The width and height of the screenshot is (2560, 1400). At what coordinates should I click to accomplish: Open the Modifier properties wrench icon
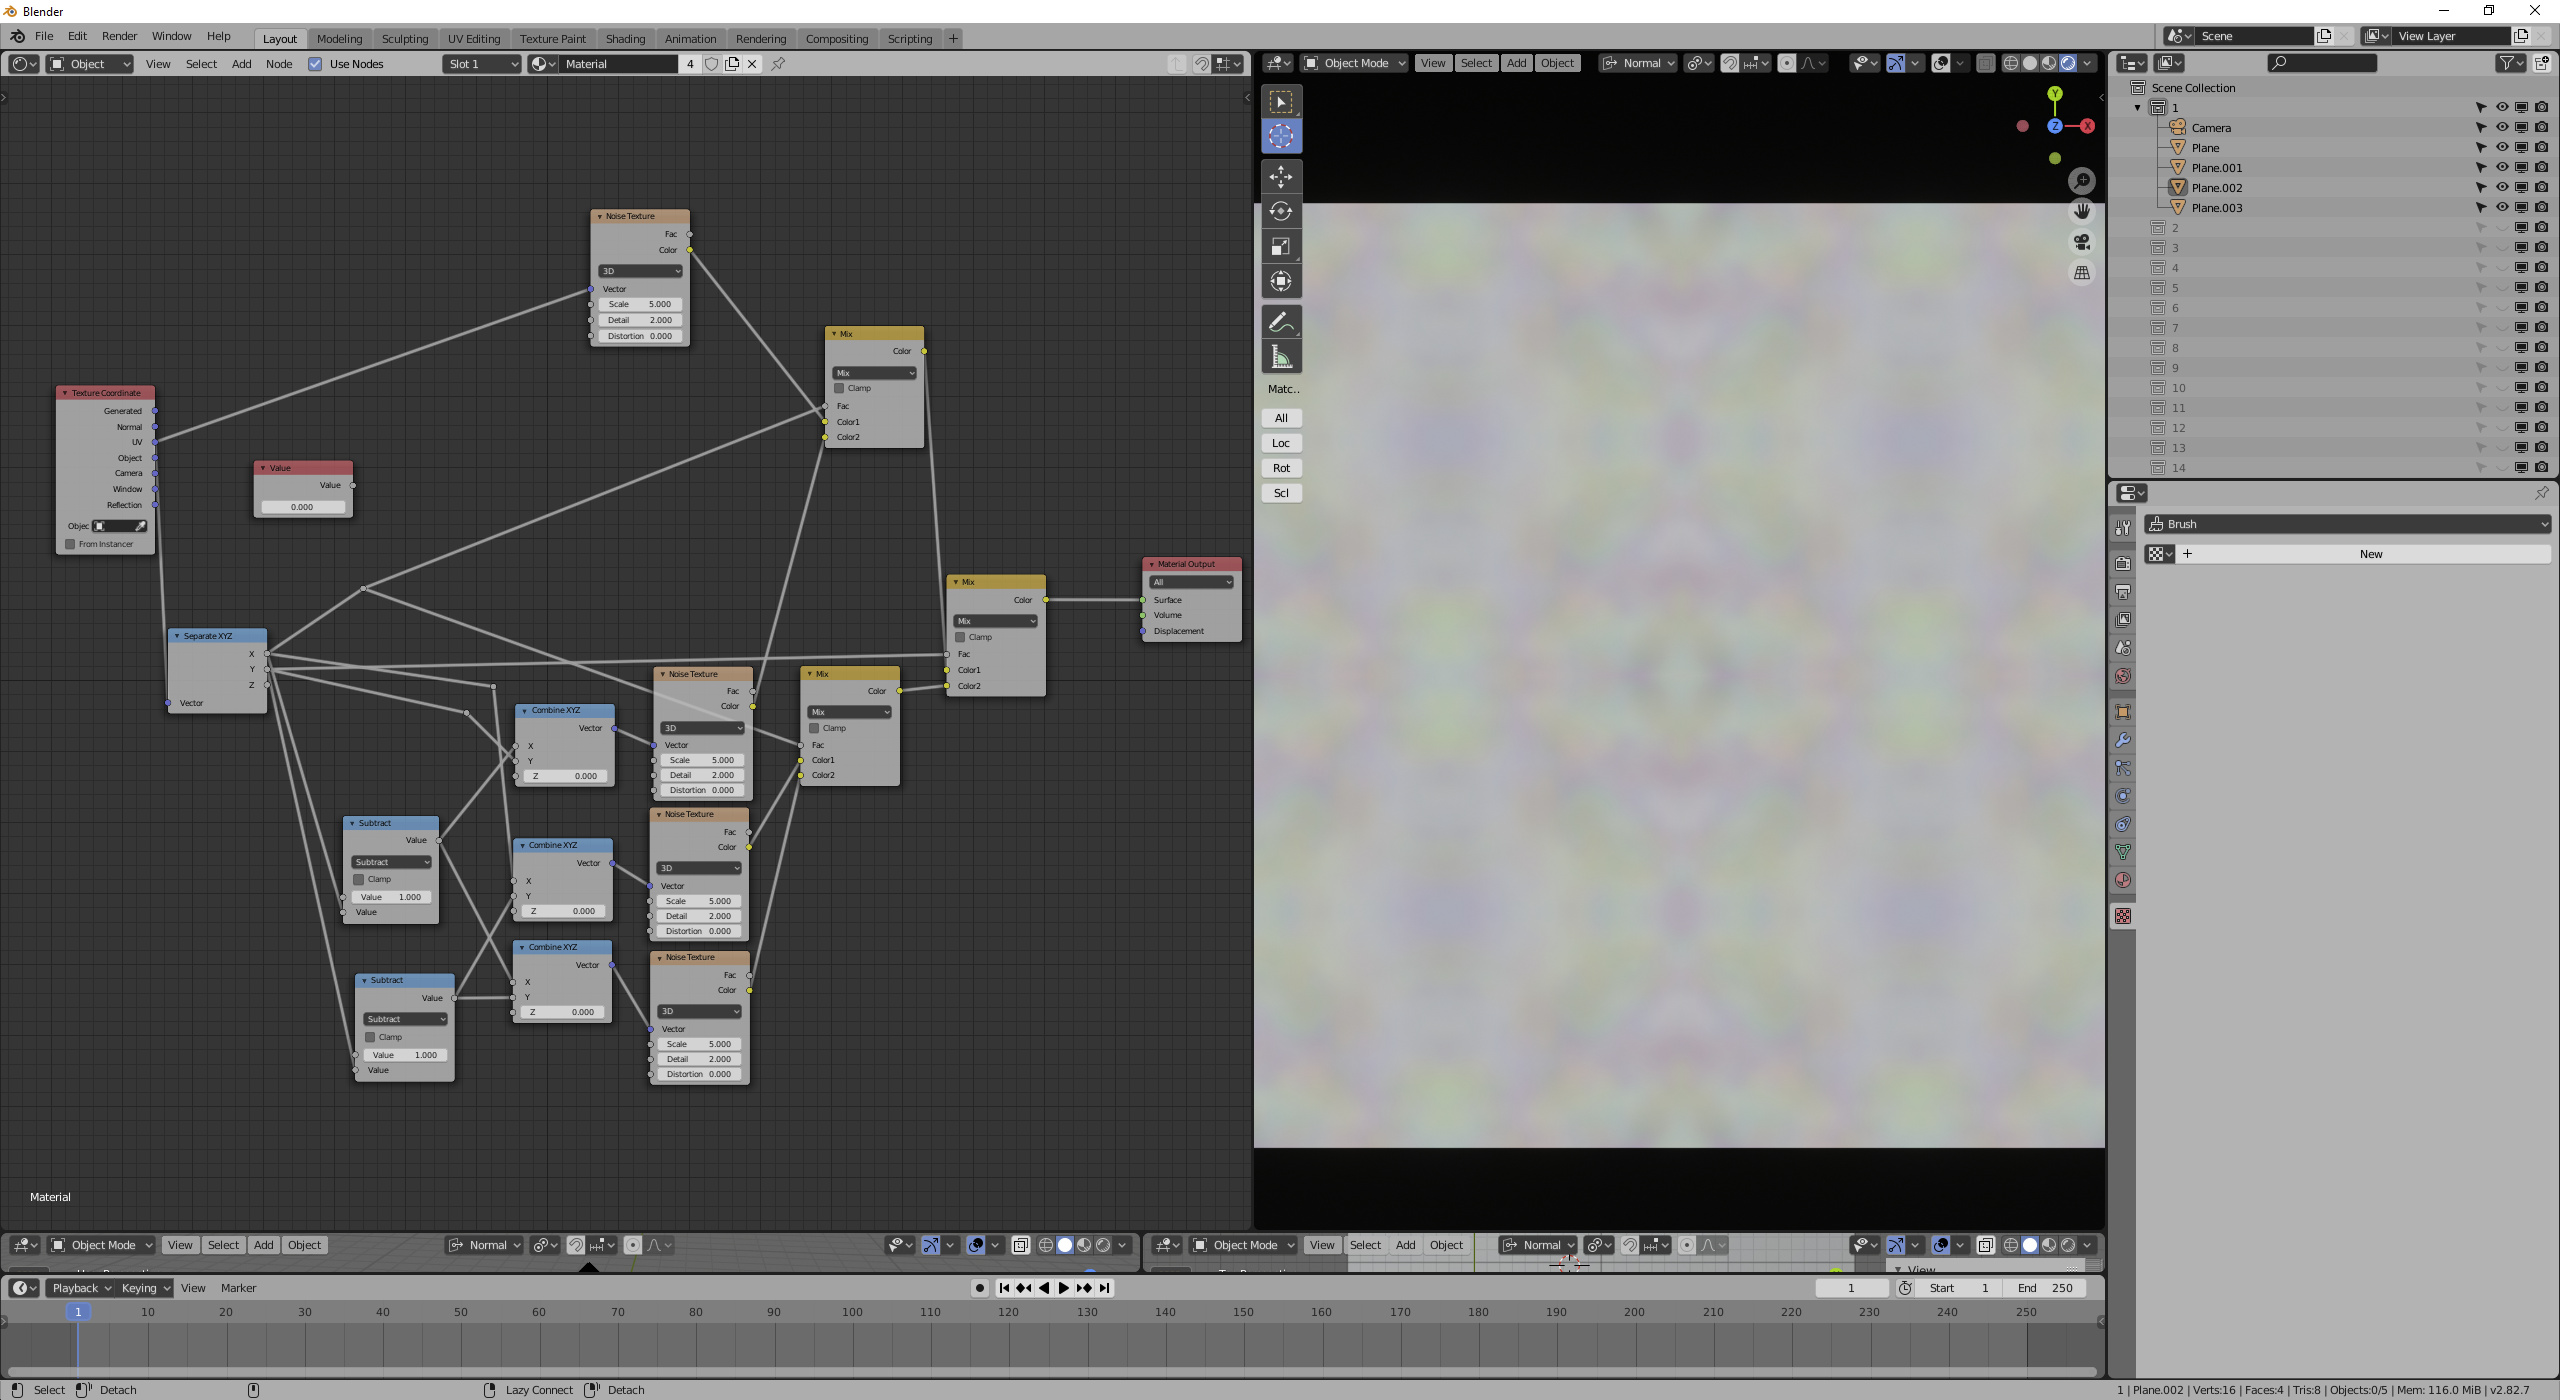pyautogui.click(x=2123, y=740)
